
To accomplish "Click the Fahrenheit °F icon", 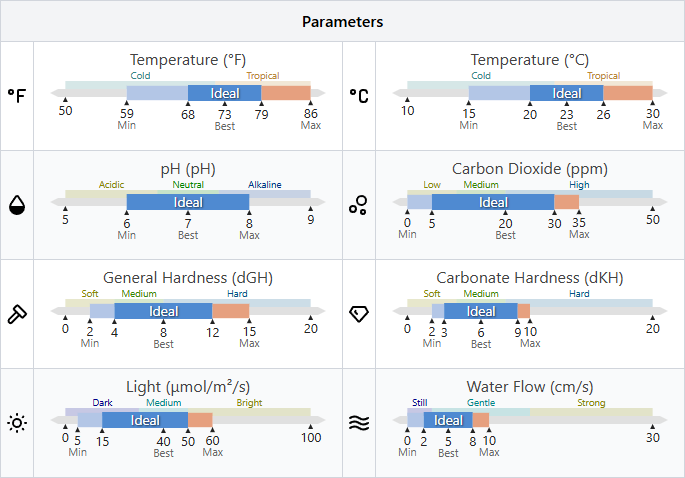I will click(17, 96).
